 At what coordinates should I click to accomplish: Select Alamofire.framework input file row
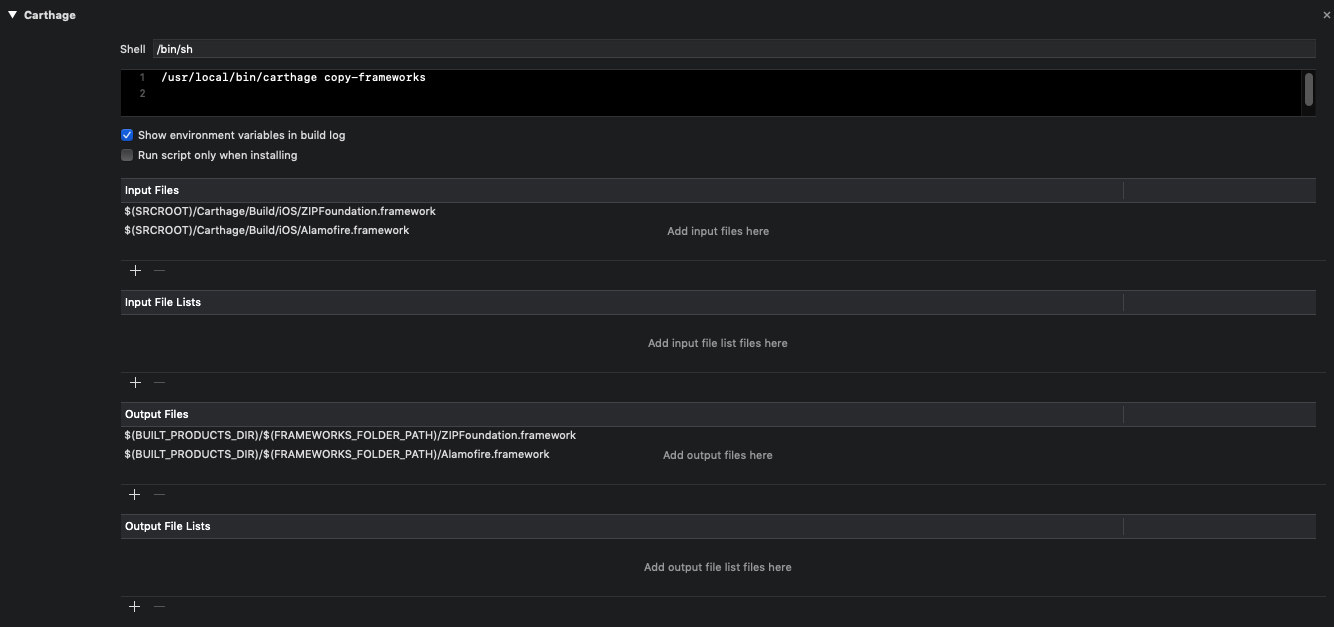pyautogui.click(x=267, y=230)
